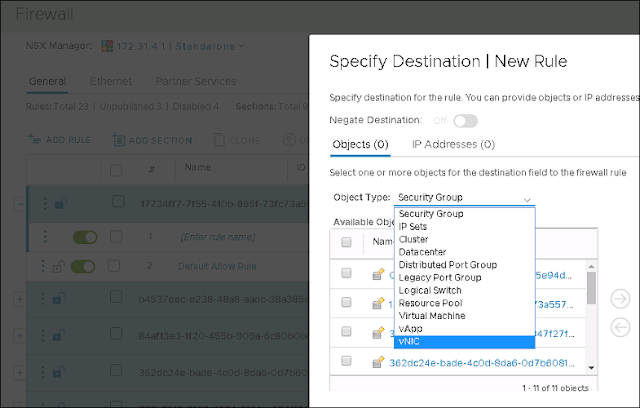640x408 pixels.
Task: Click security group icon beside 362dc24e-bade object
Action: (378, 362)
